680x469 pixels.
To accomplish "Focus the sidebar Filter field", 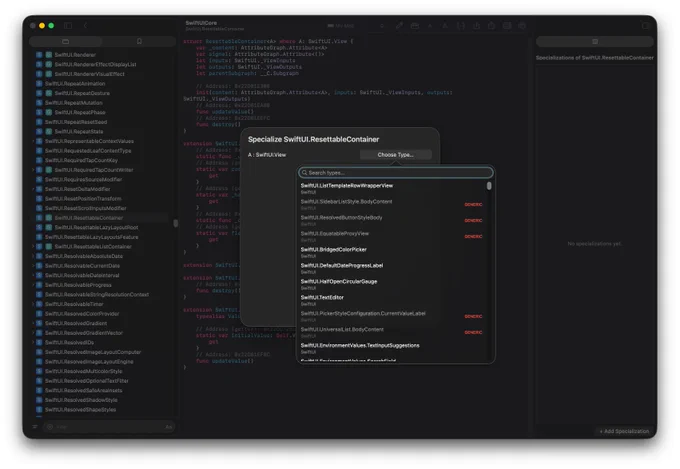I will 108,427.
